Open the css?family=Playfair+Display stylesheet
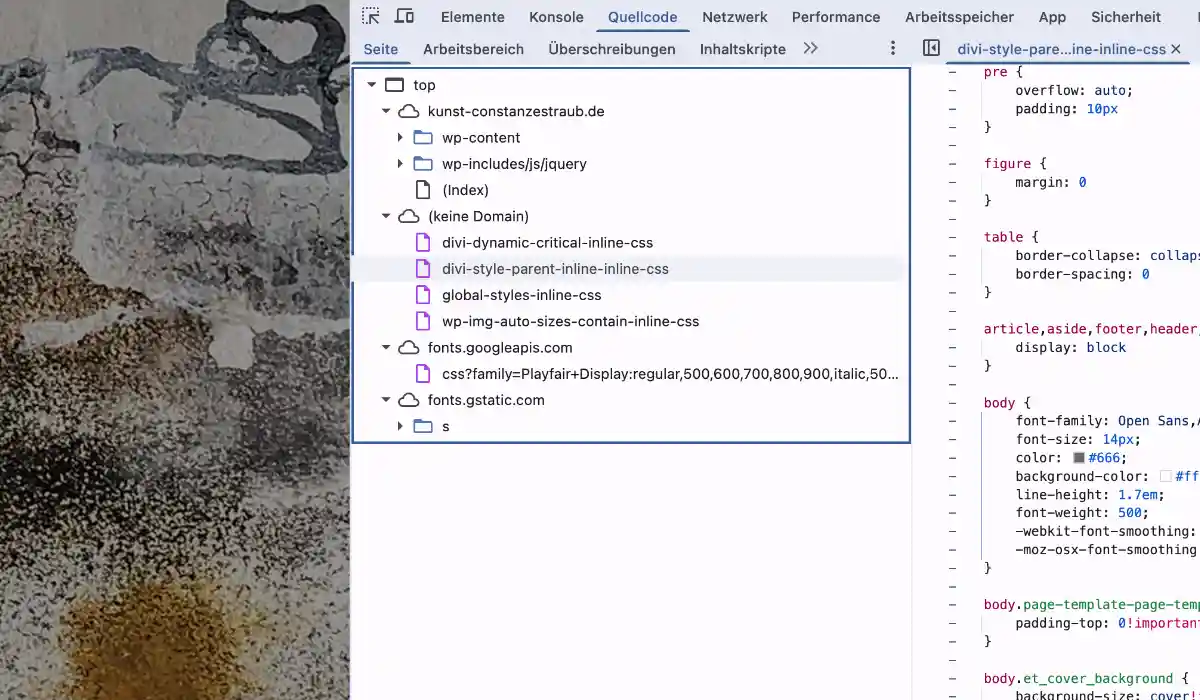This screenshot has width=1200, height=700. point(670,374)
